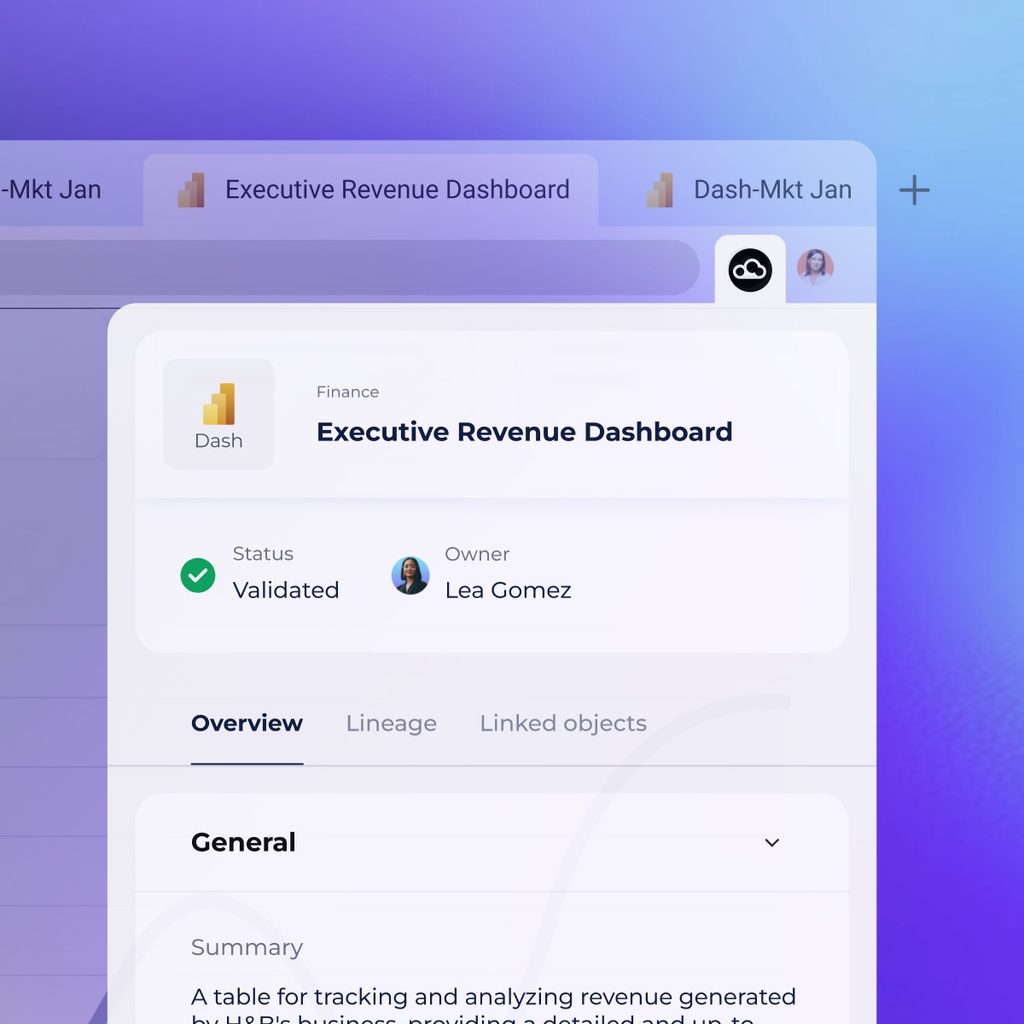Click Lea Gomez owner avatar
This screenshot has width=1024, height=1024.
[x=410, y=575]
